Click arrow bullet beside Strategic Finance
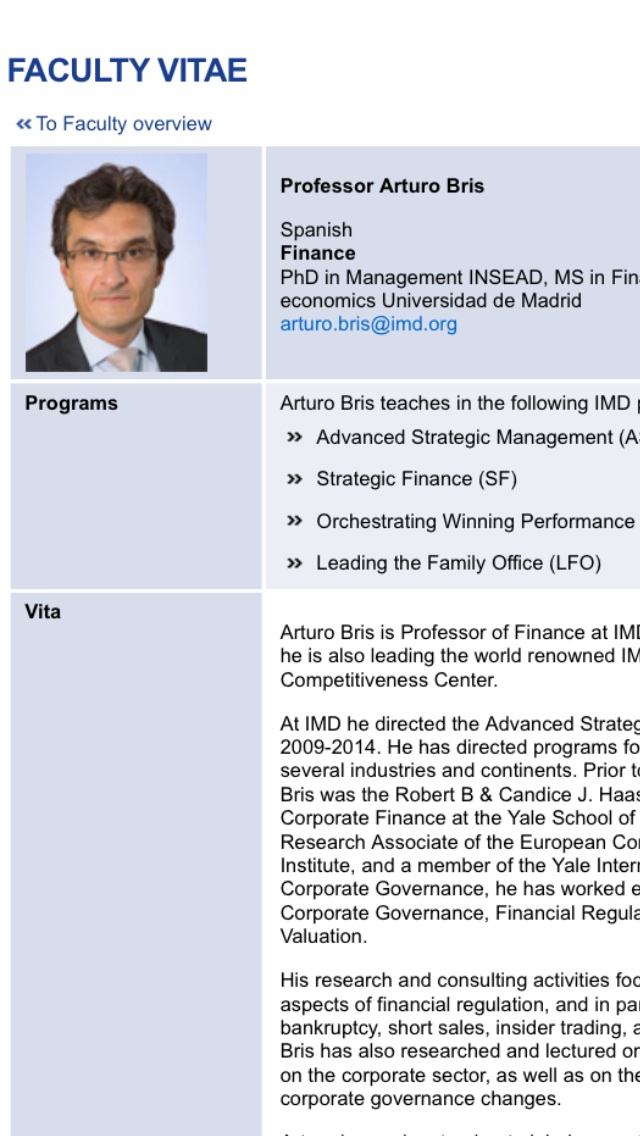Screen dimensions: 640x1136 (294, 479)
